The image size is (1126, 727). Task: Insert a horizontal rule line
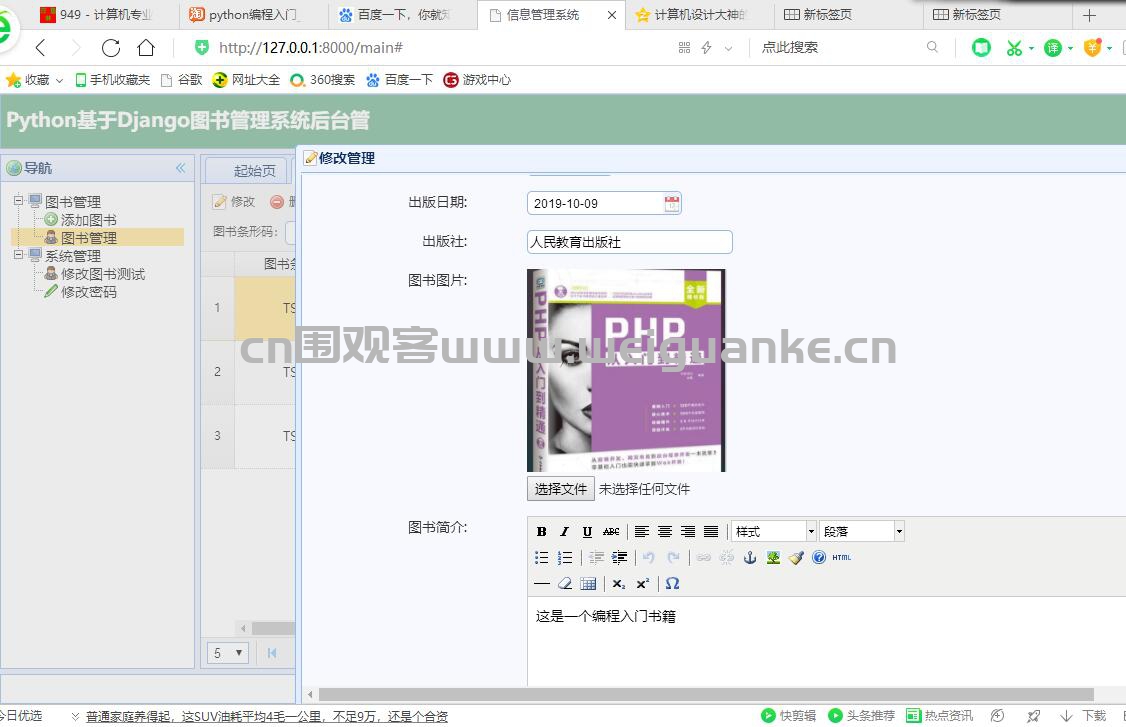click(541, 583)
